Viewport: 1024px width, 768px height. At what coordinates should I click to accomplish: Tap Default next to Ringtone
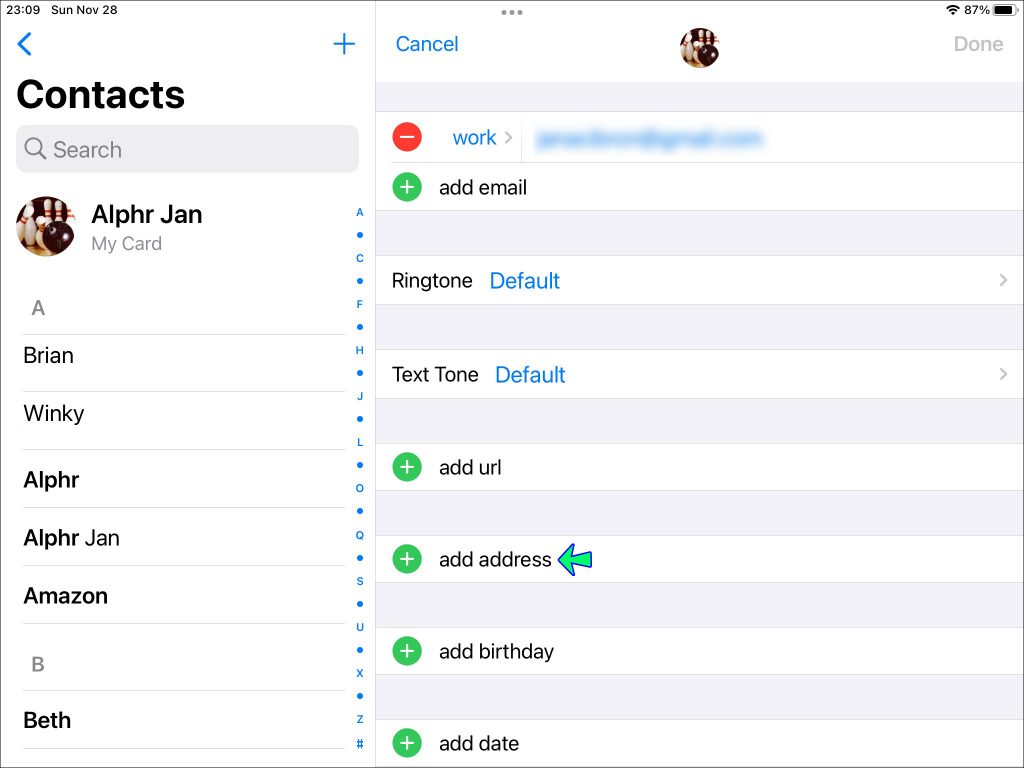[x=524, y=281]
